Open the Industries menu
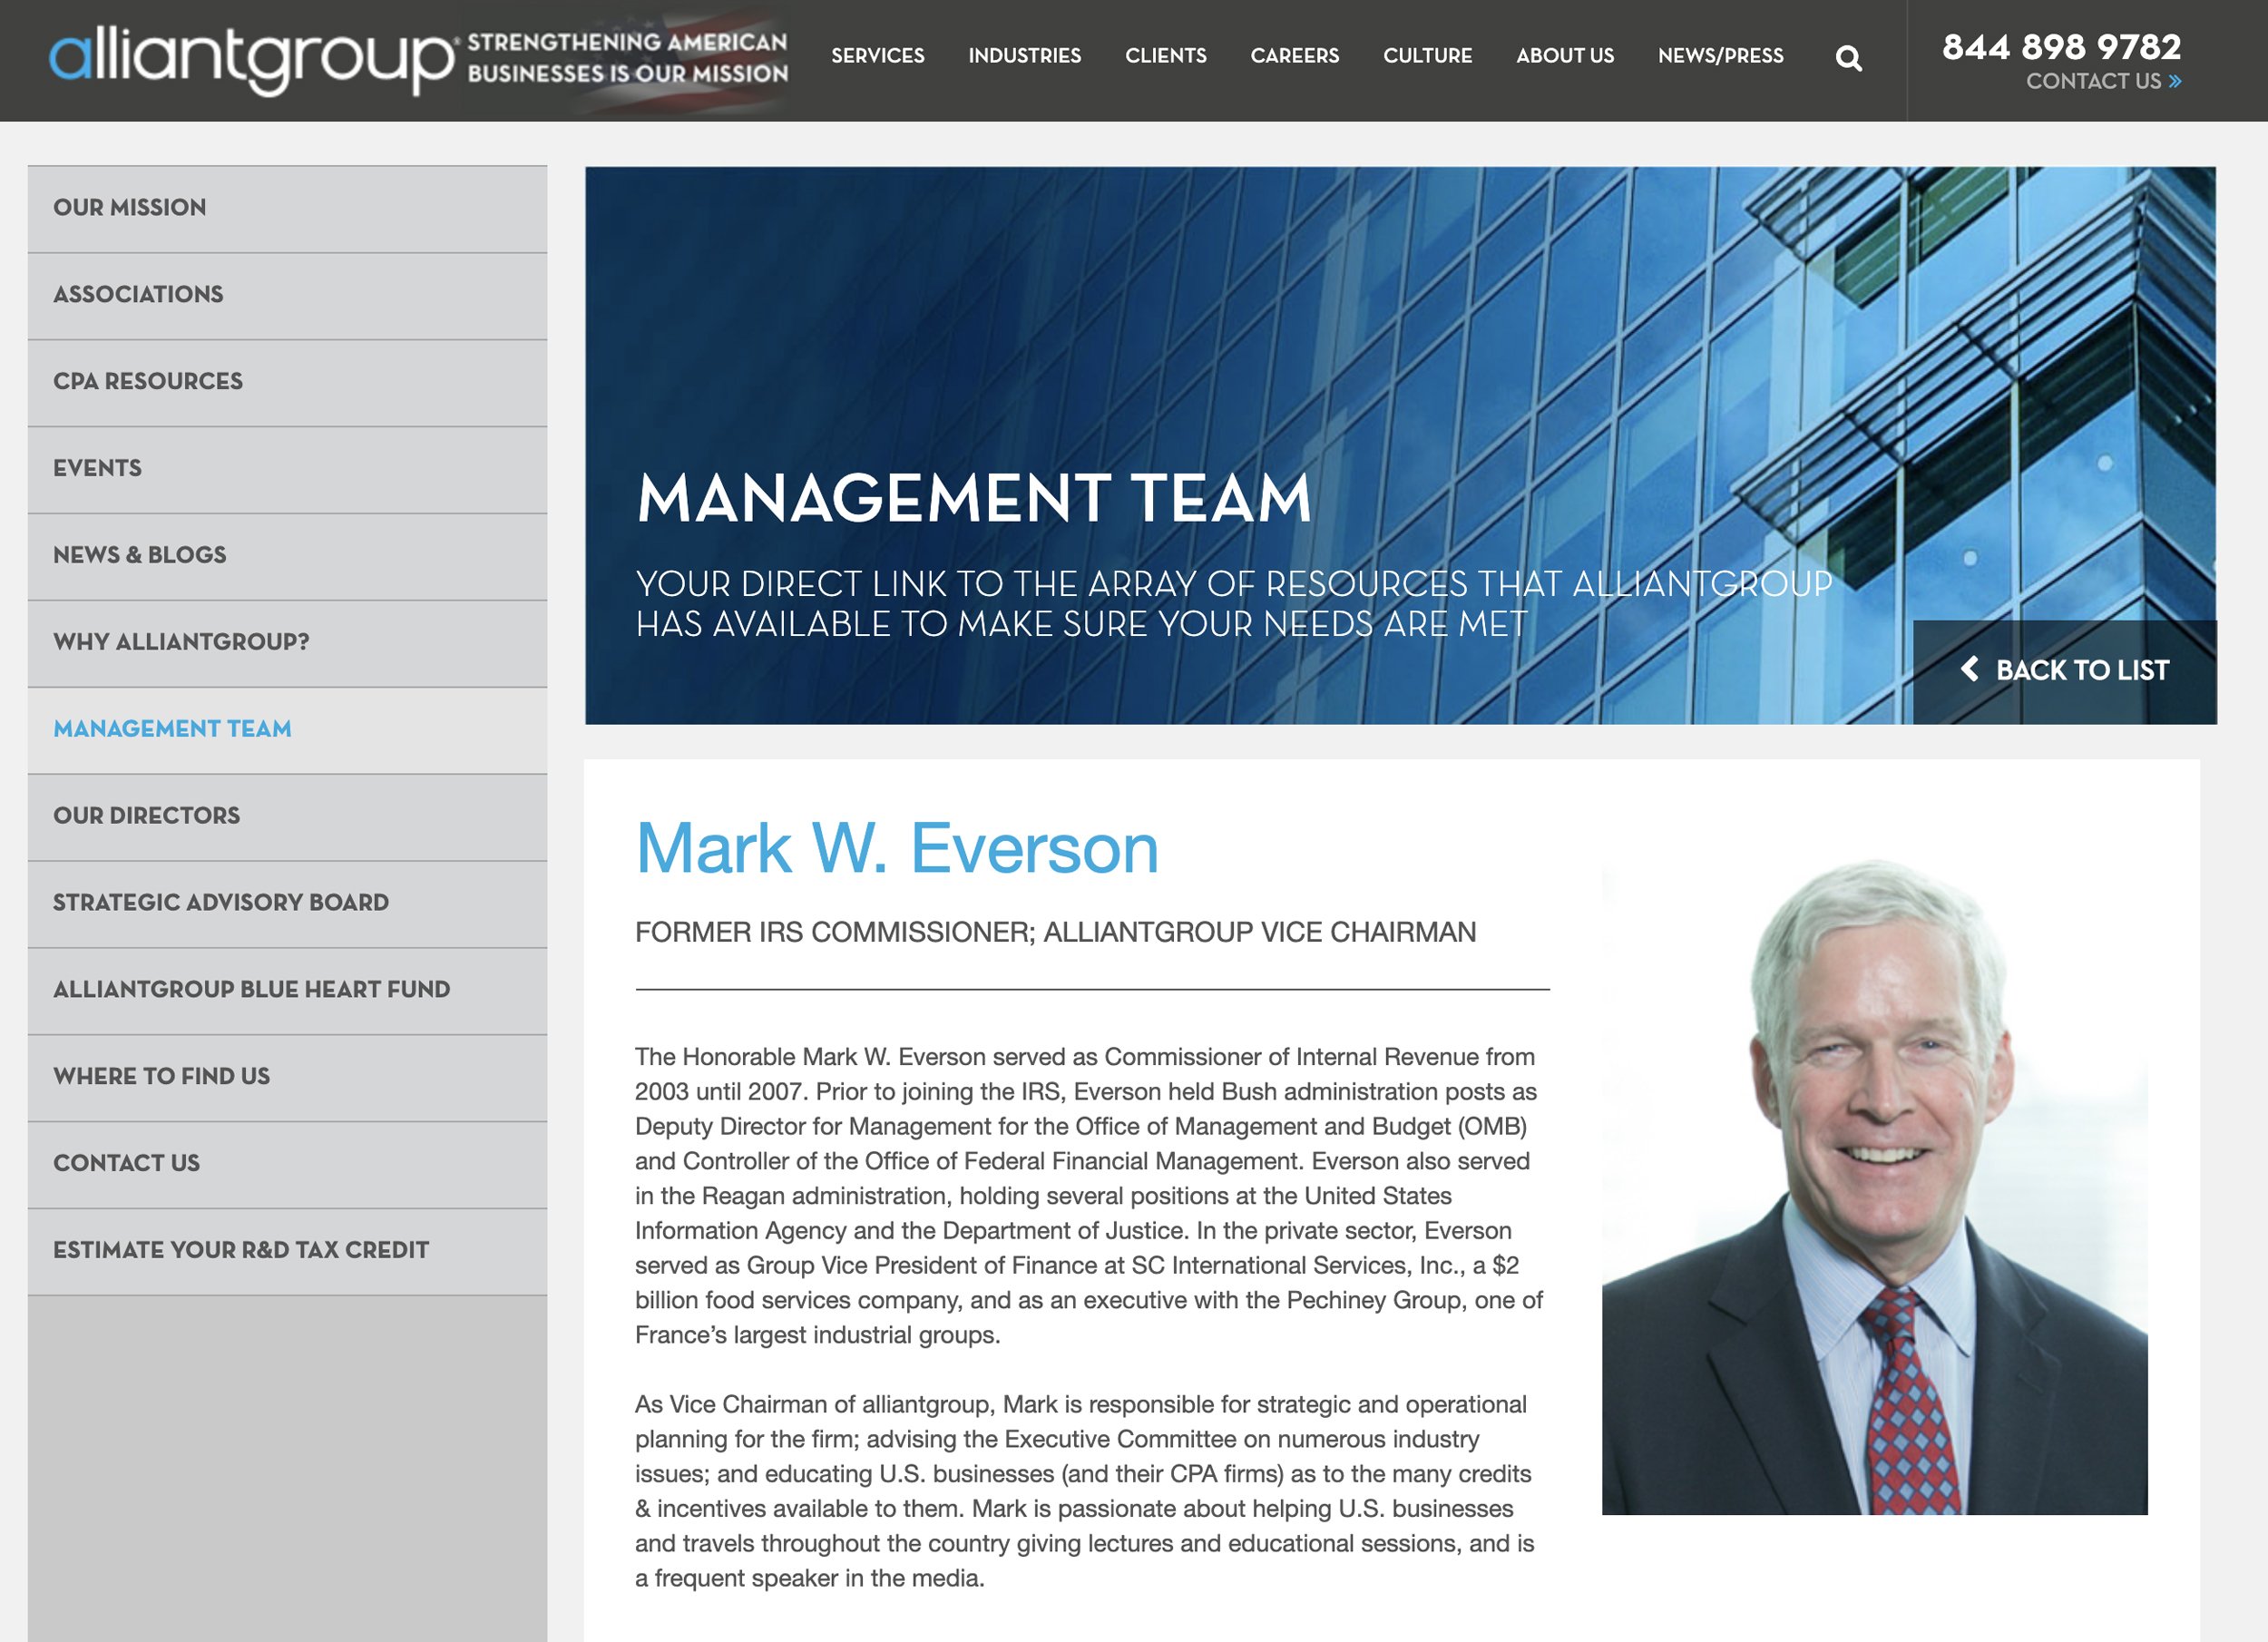 click(x=1024, y=56)
